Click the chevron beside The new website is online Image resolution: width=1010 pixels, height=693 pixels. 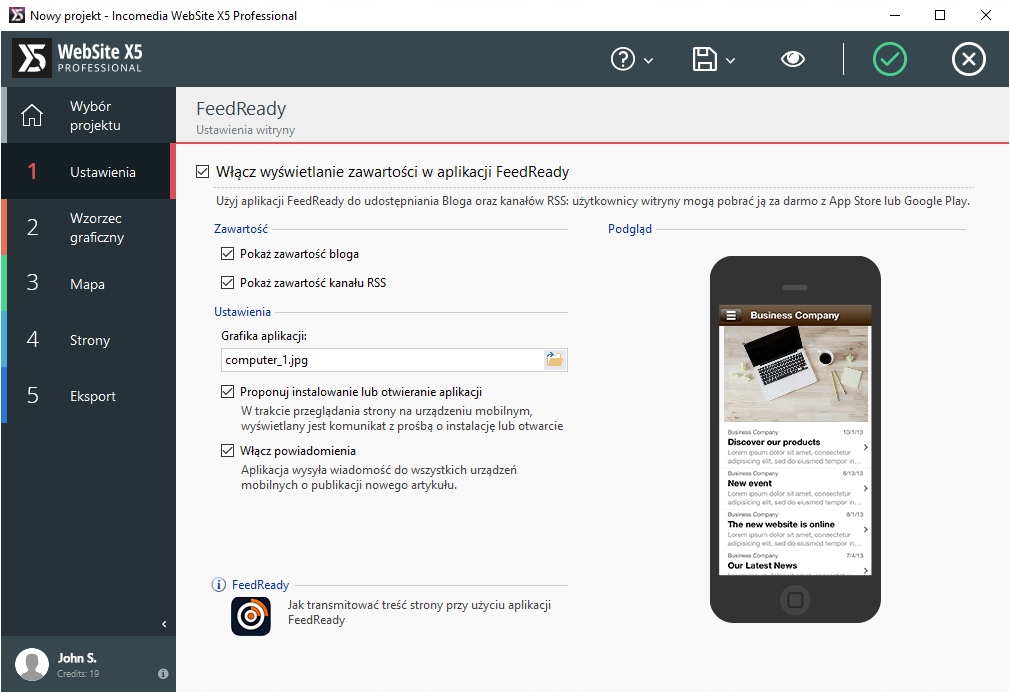[x=866, y=529]
